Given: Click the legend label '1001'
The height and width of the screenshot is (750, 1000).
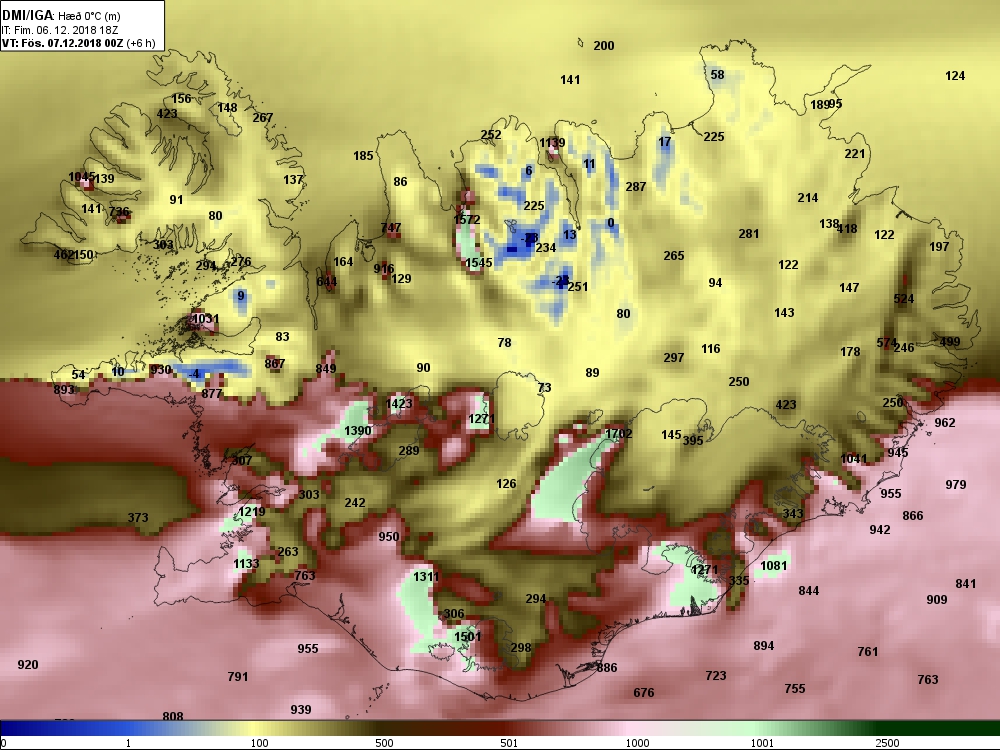Looking at the screenshot, I should pos(762,743).
